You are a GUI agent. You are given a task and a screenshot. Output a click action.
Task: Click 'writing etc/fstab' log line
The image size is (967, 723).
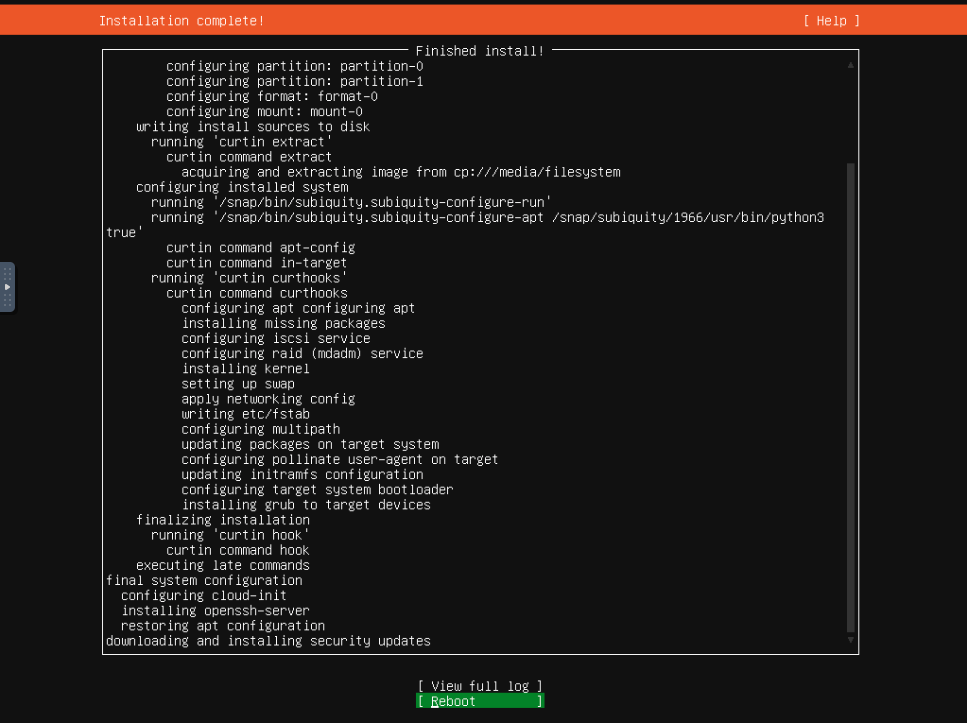[245, 414]
